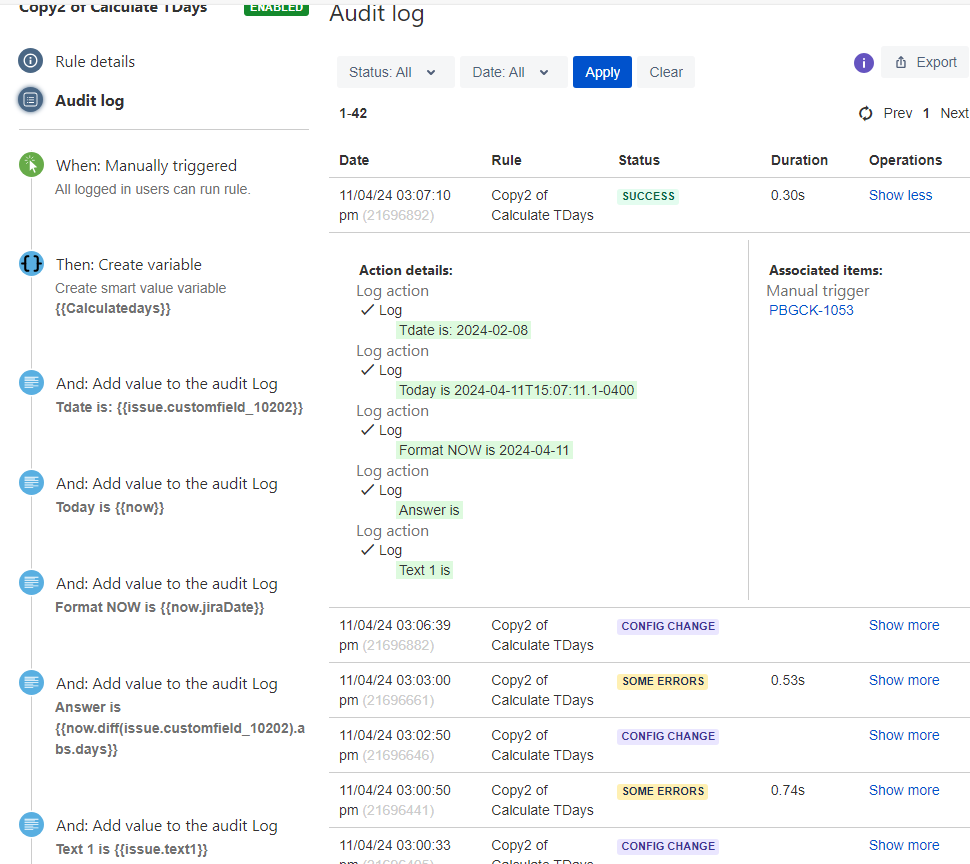Screen dimensions: 970x864
Task: Select 'Format NOW is {{now.jiraDate}}' step
Action: pyautogui.click(x=160, y=607)
